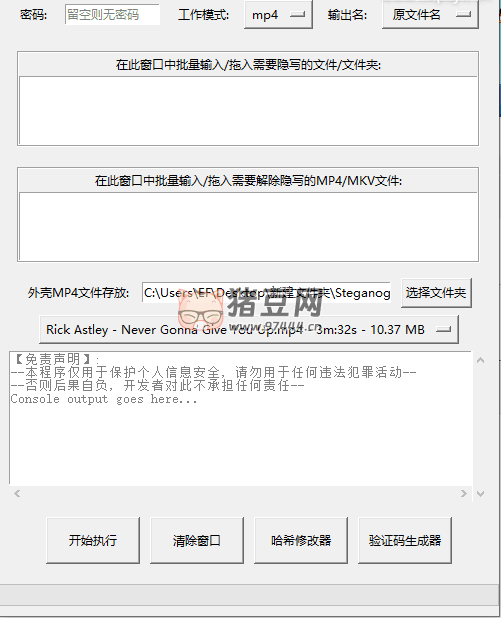
Task: Click the 外壳MP4文件存放 label
Action: pos(78,293)
